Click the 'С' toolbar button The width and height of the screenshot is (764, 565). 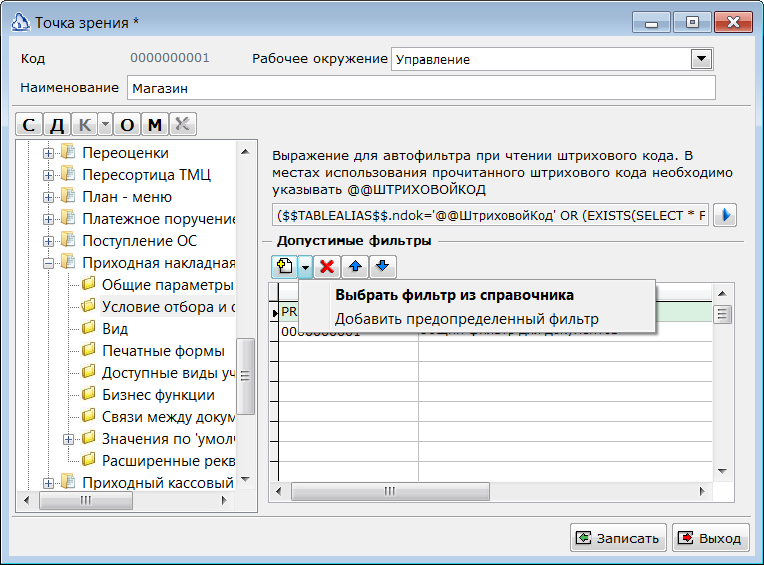click(29, 125)
